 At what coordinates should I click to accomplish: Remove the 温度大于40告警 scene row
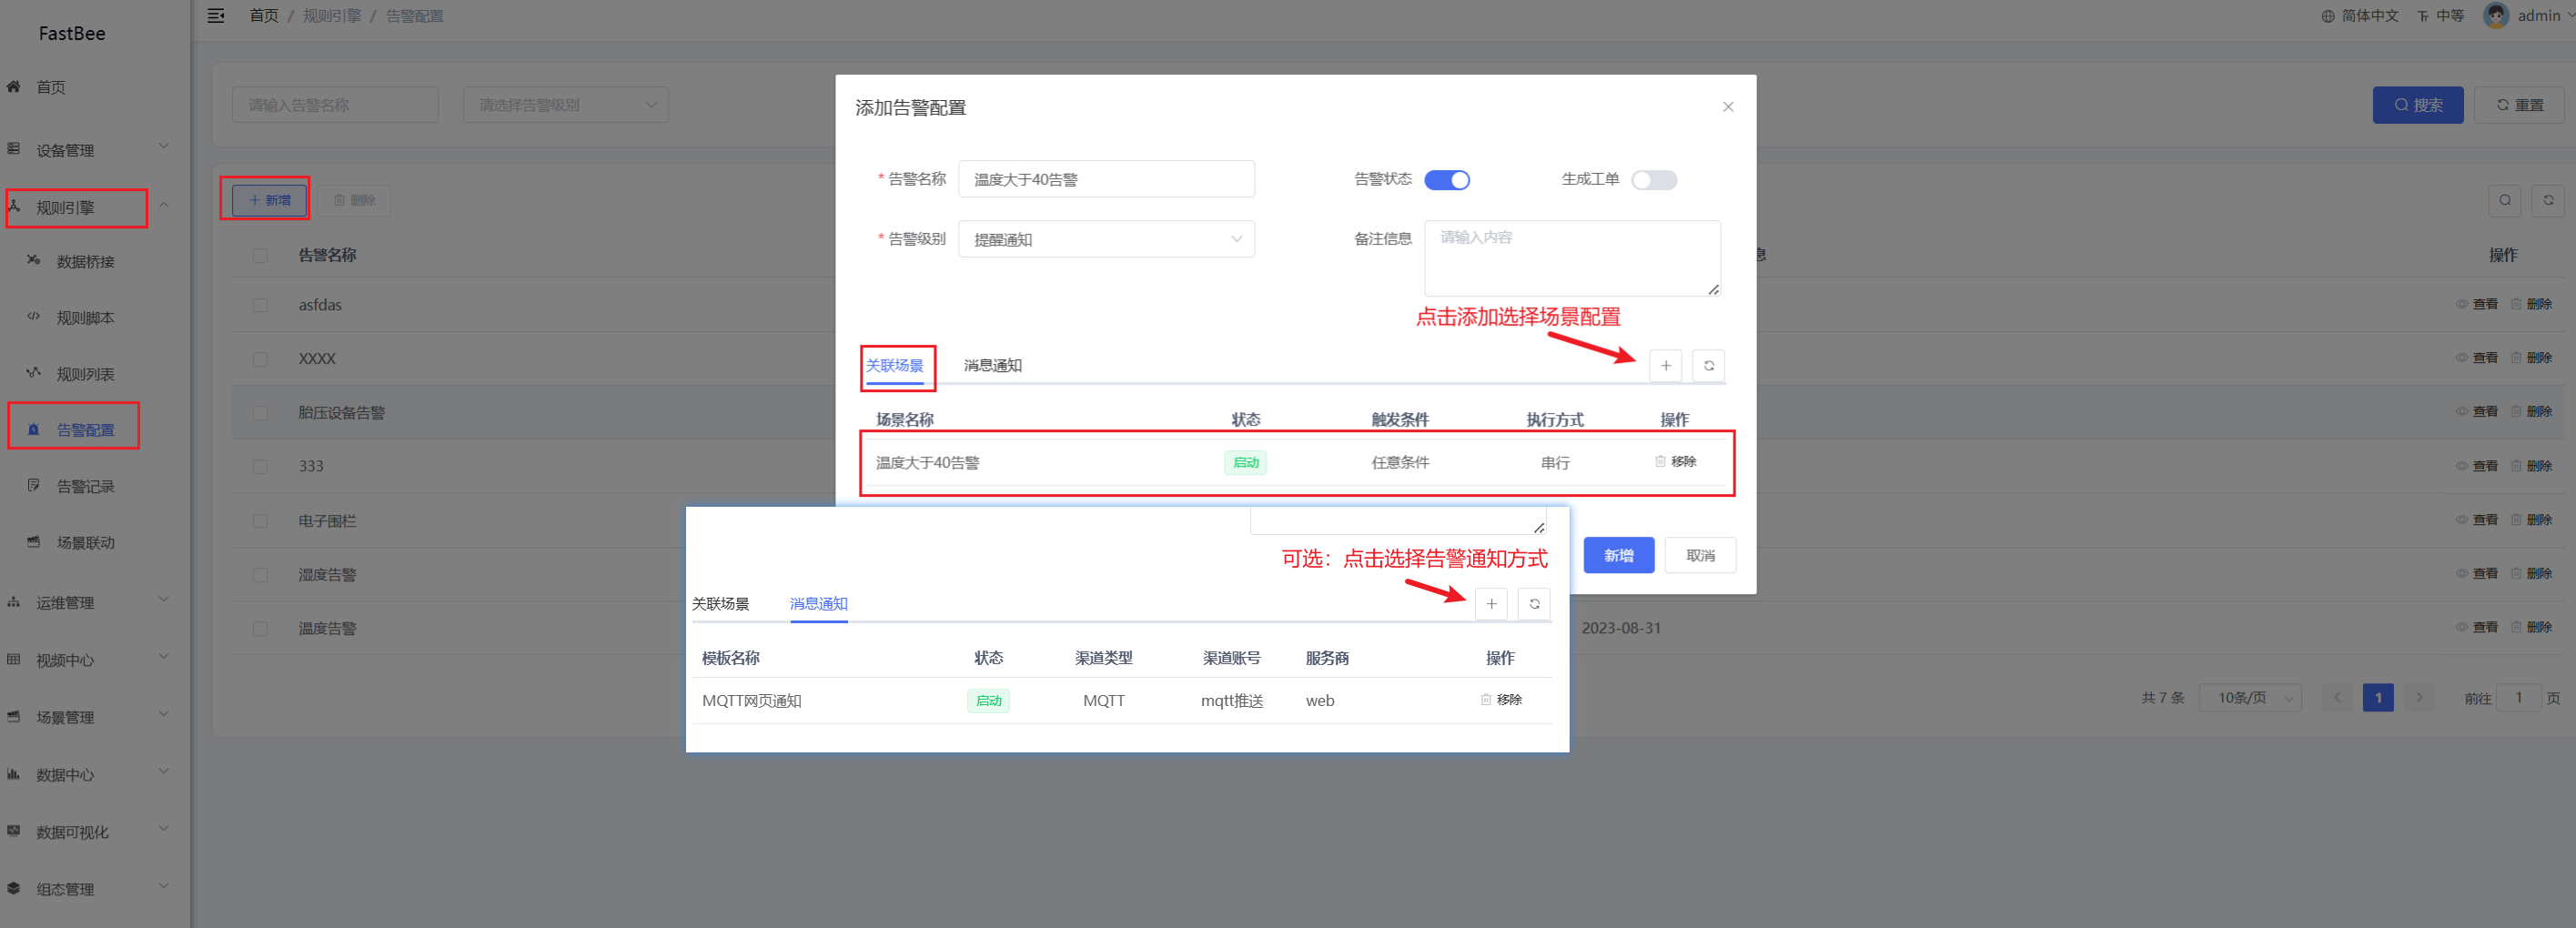pos(1675,462)
